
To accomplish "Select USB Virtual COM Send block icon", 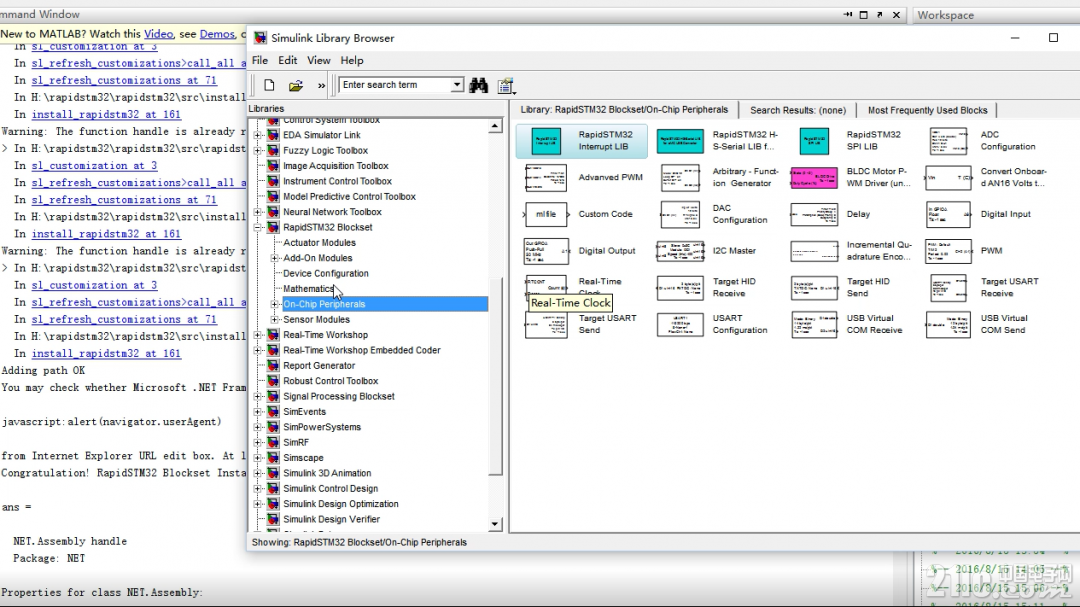I will coord(948,325).
